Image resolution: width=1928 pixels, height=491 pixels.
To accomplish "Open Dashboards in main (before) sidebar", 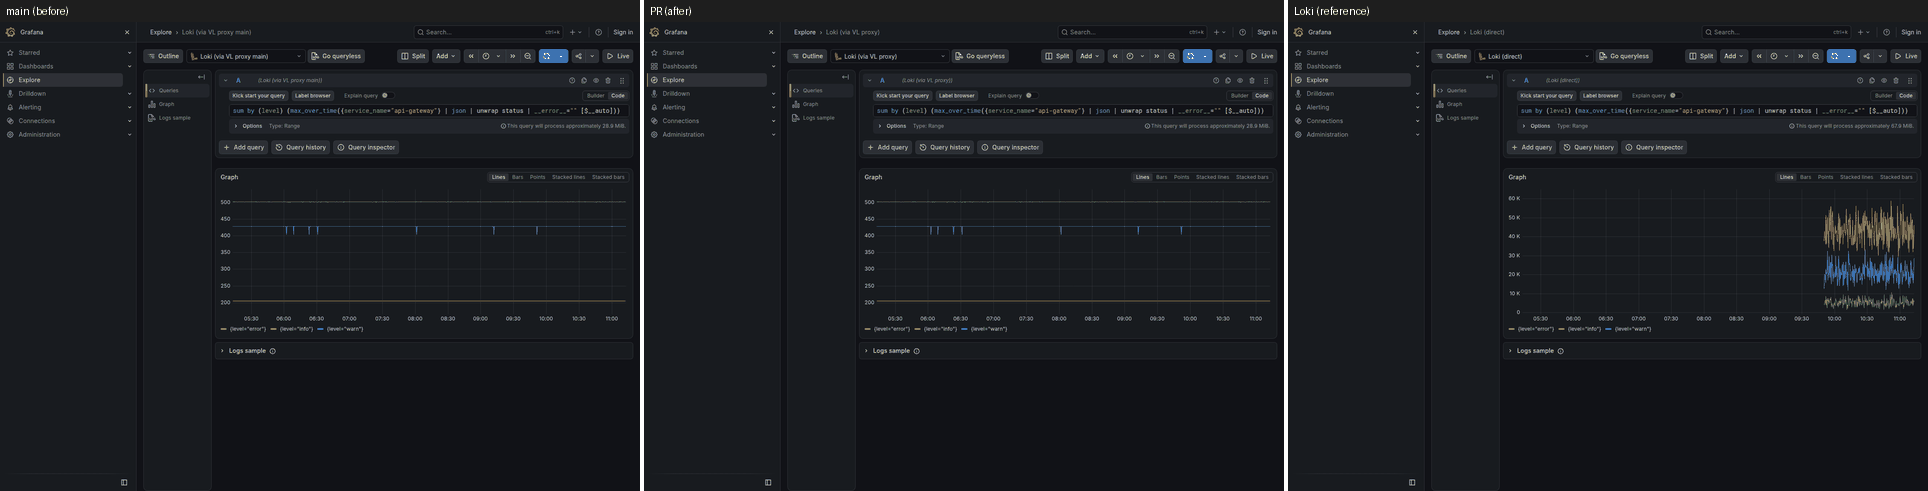I will [x=36, y=66].
